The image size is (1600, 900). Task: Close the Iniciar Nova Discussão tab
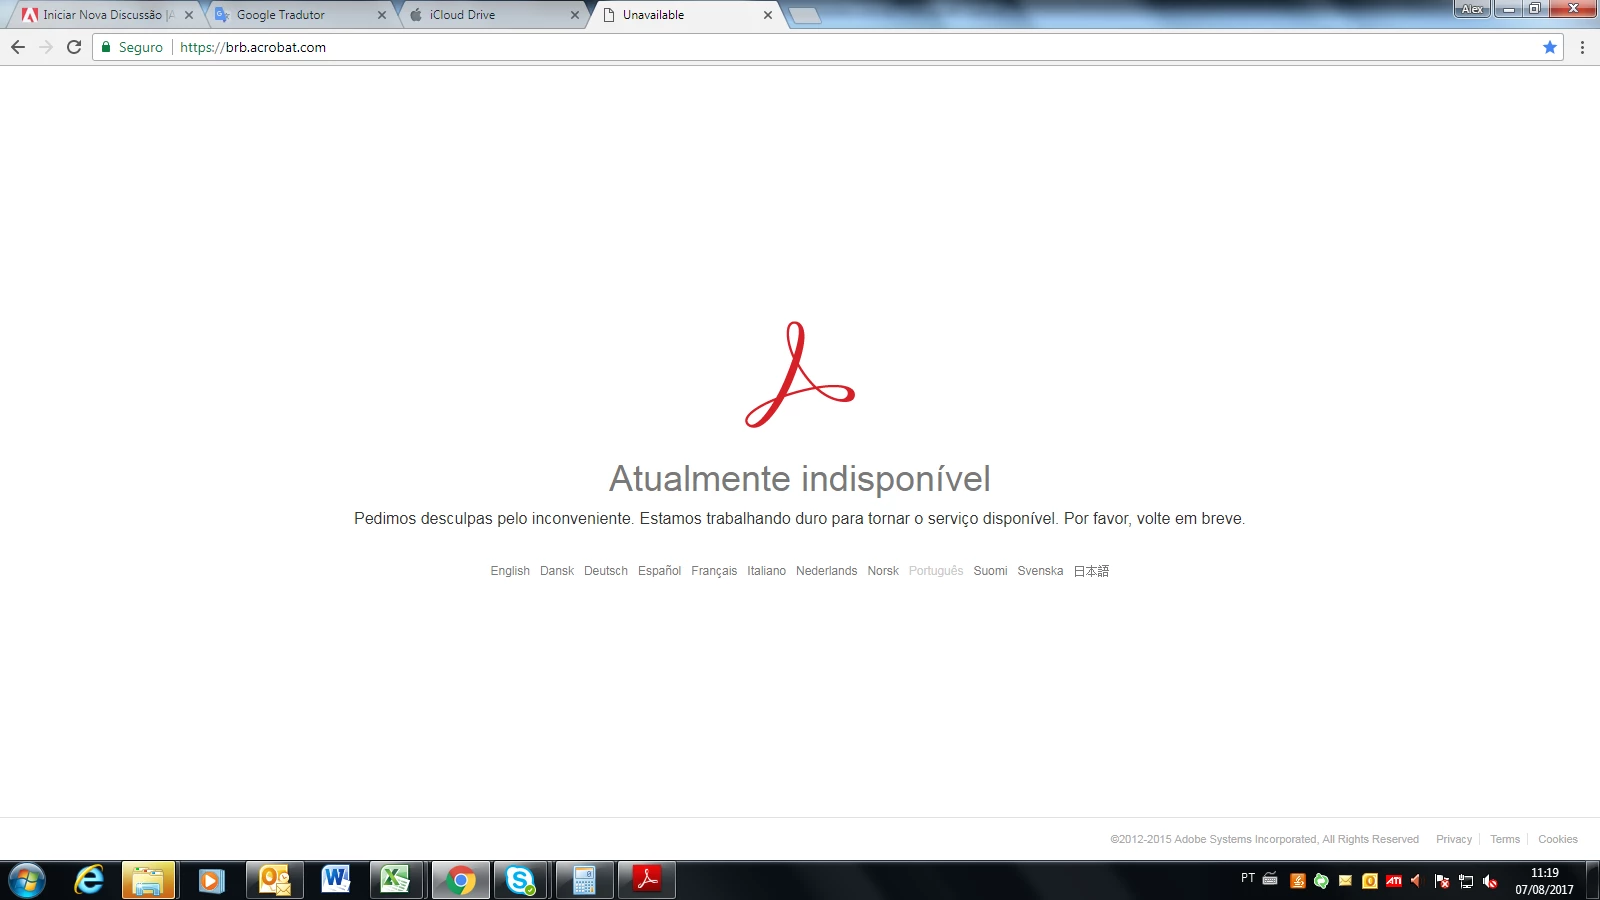[189, 15]
